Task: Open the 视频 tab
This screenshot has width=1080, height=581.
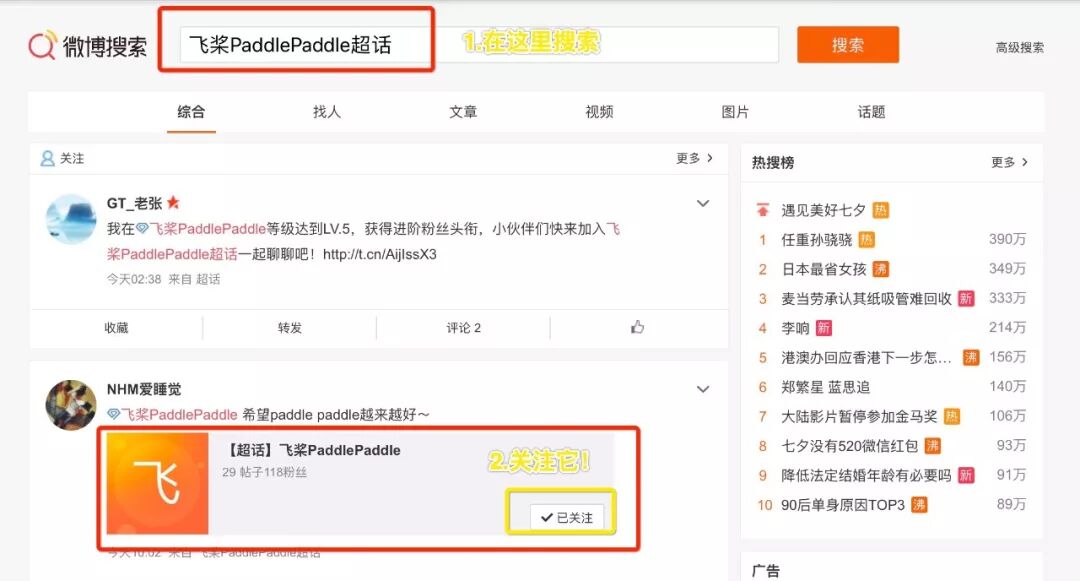Action: tap(599, 112)
